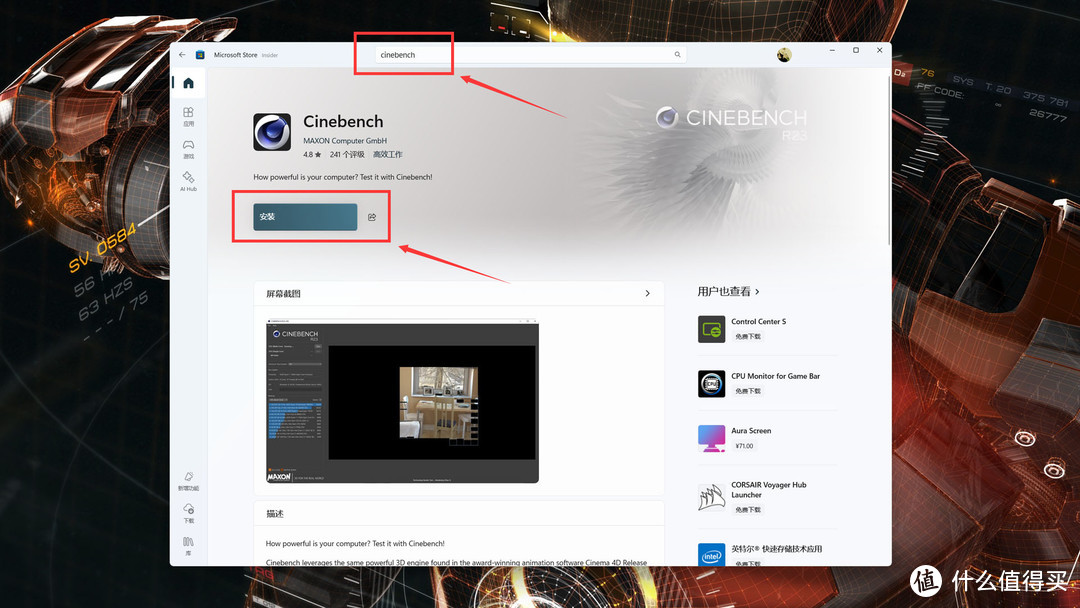This screenshot has width=1080, height=608.
Task: Click the Aura Screen title
Action: pyautogui.click(x=751, y=430)
